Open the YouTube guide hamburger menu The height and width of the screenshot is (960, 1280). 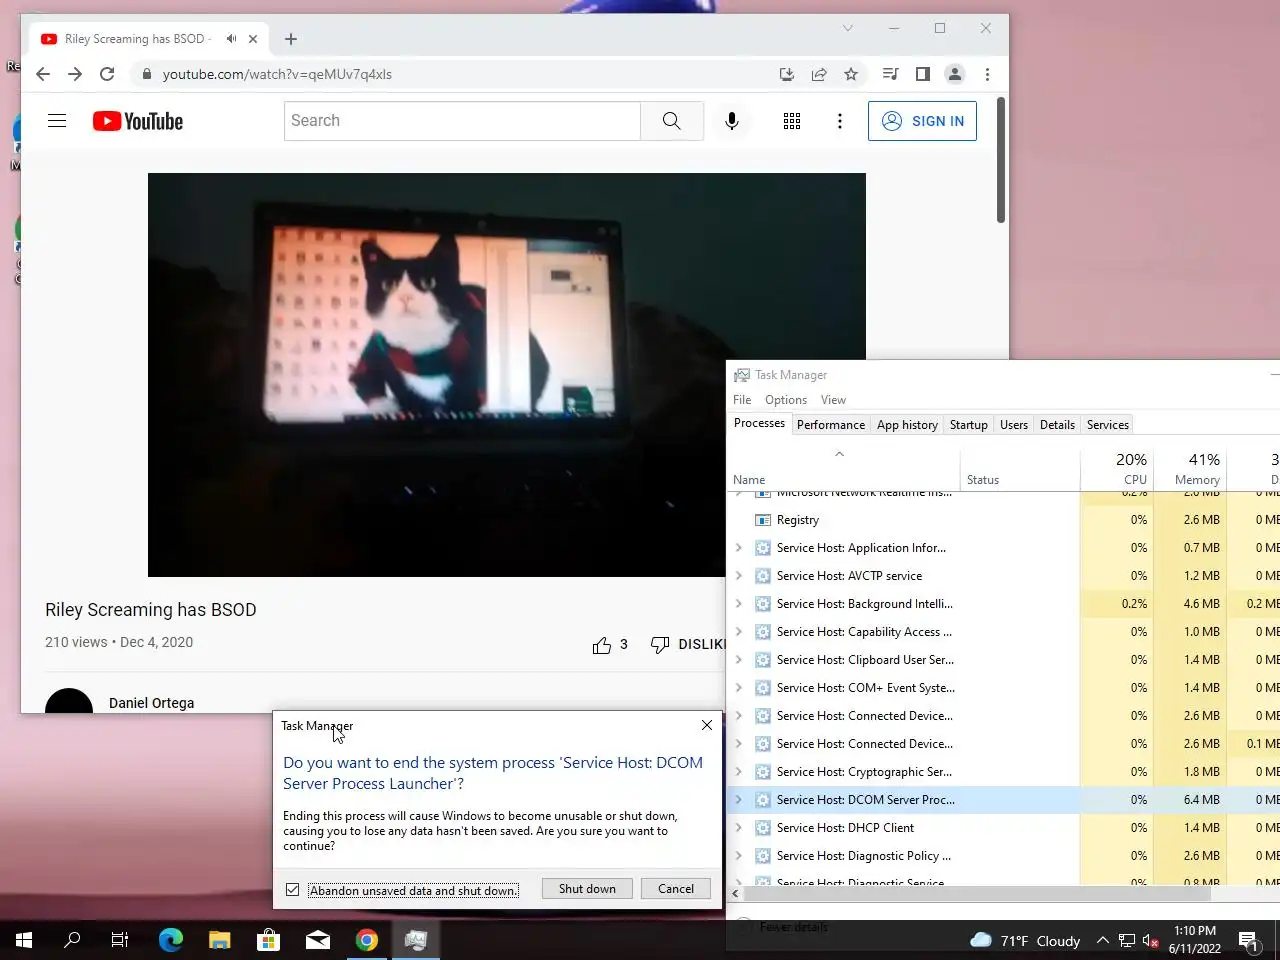(57, 121)
